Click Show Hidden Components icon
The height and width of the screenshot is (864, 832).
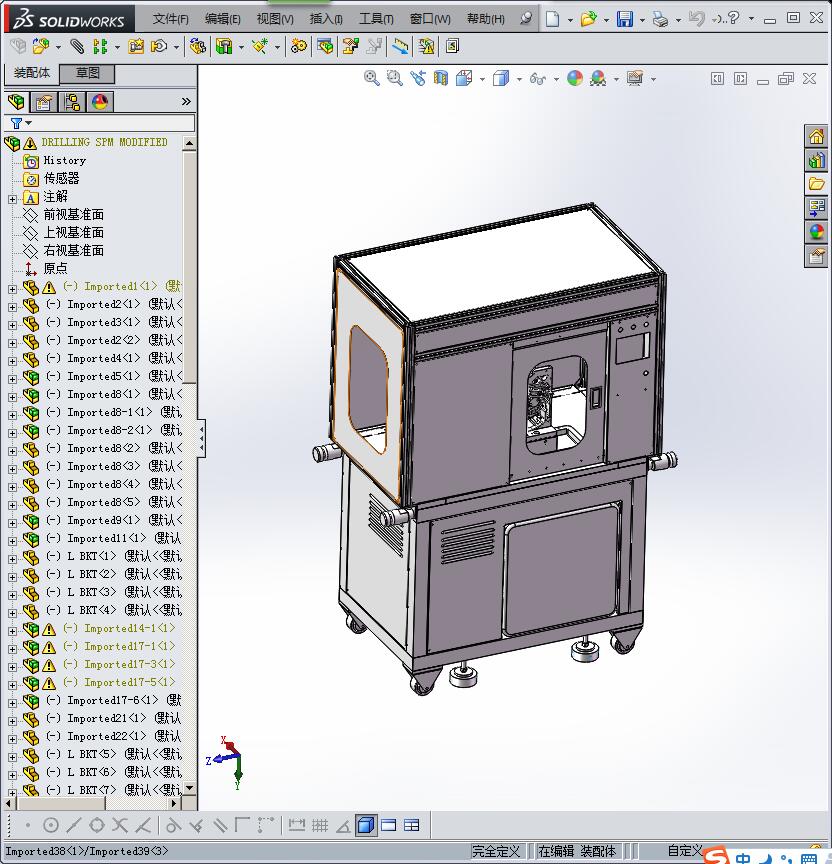(x=197, y=46)
